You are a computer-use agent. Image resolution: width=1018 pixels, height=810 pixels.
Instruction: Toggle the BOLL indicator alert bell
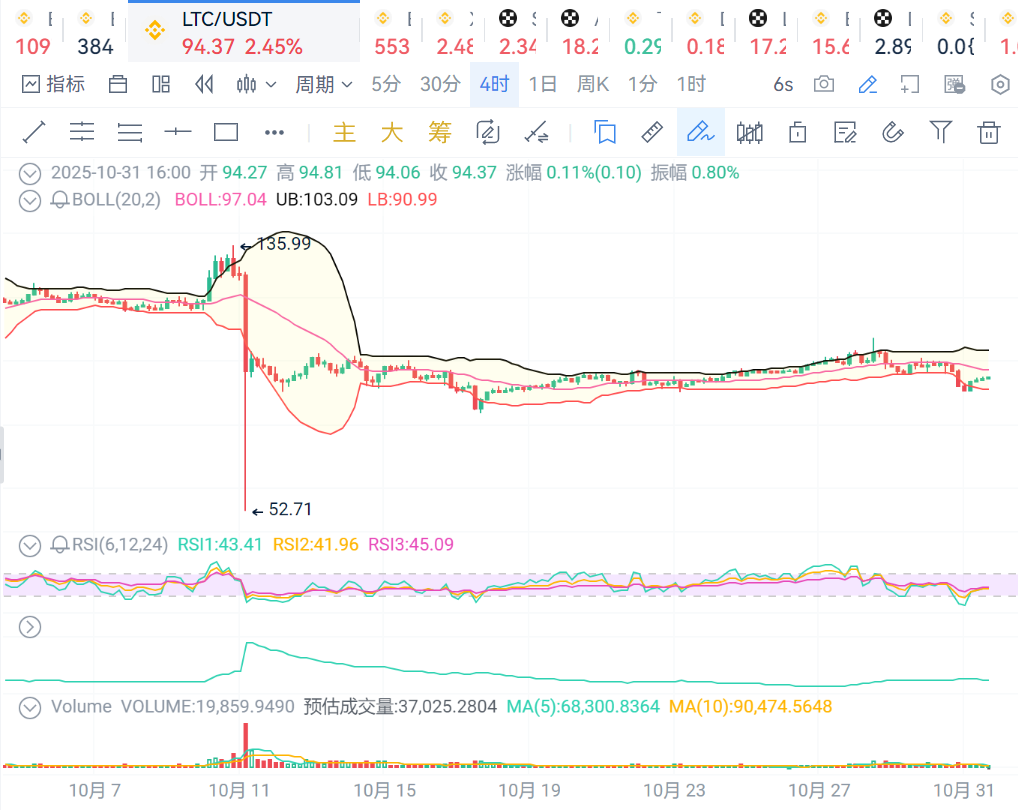pos(59,200)
